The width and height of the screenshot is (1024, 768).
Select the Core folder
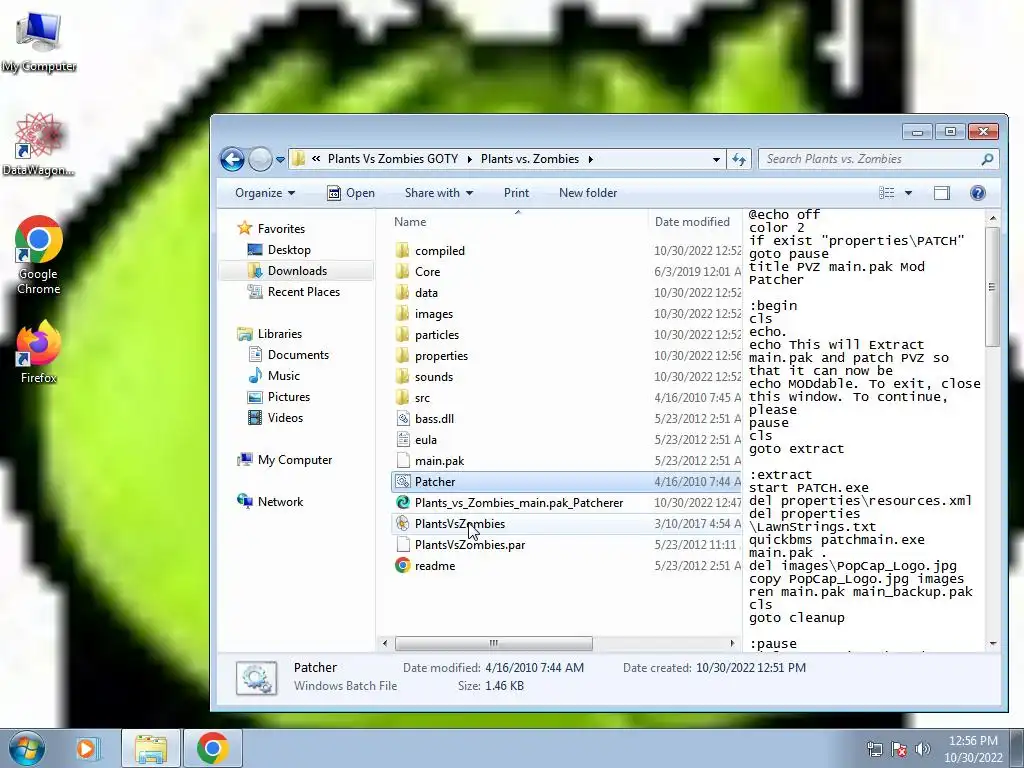coord(427,272)
